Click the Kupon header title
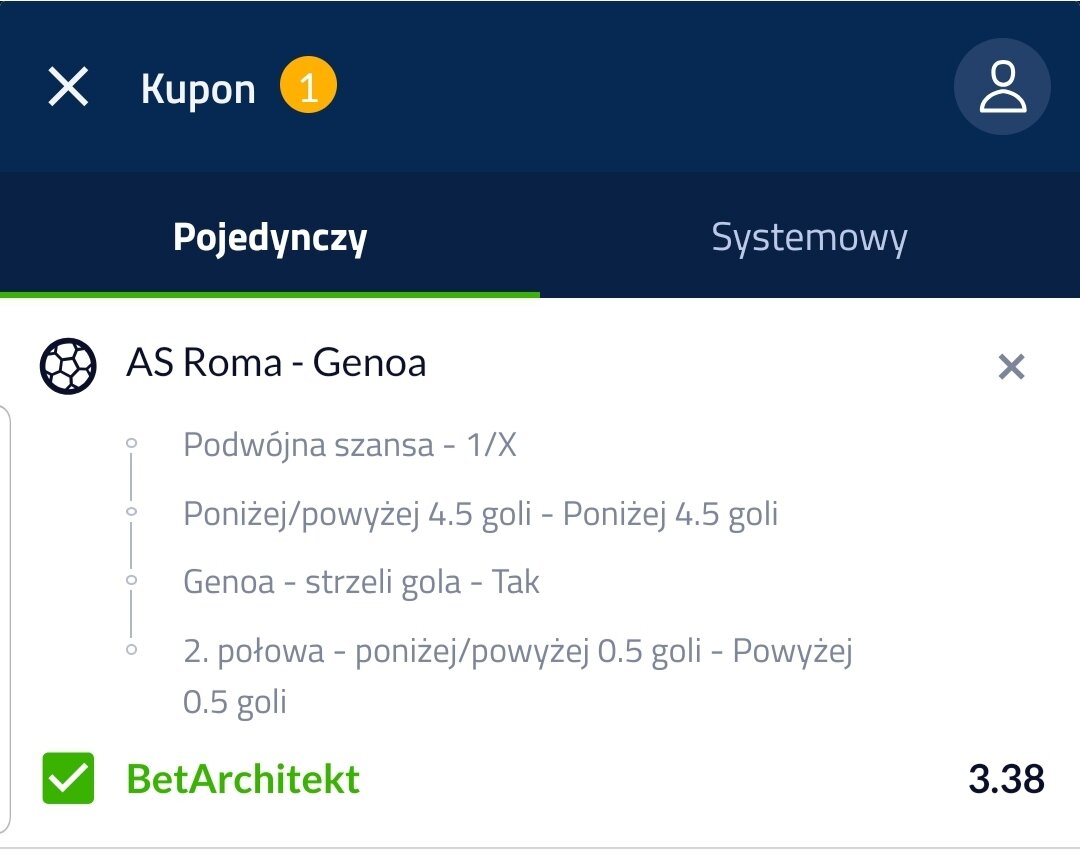This screenshot has width=1080, height=854. coord(198,90)
